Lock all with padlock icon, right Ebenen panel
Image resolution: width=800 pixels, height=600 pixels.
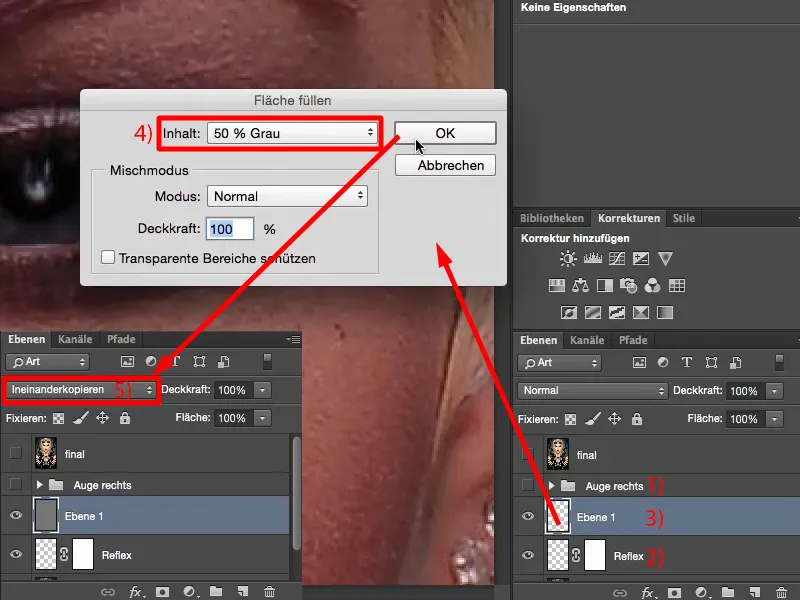[x=637, y=419]
